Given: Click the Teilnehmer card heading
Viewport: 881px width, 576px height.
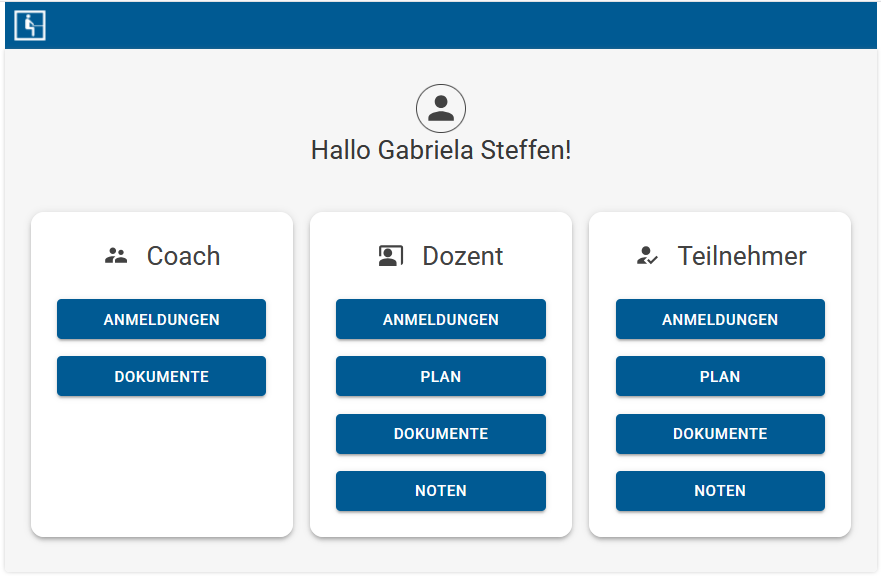Looking at the screenshot, I should (x=742, y=256).
